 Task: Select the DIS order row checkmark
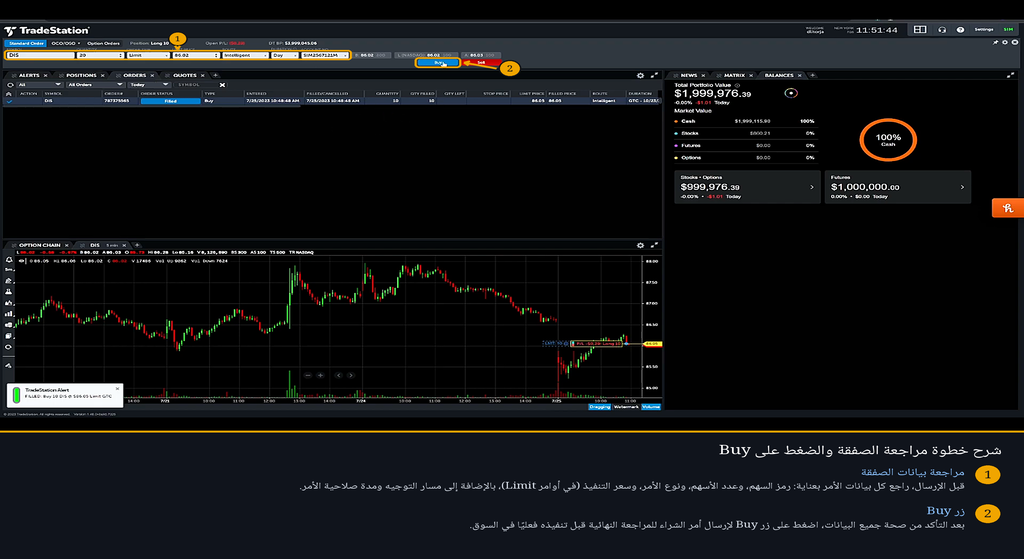9,101
